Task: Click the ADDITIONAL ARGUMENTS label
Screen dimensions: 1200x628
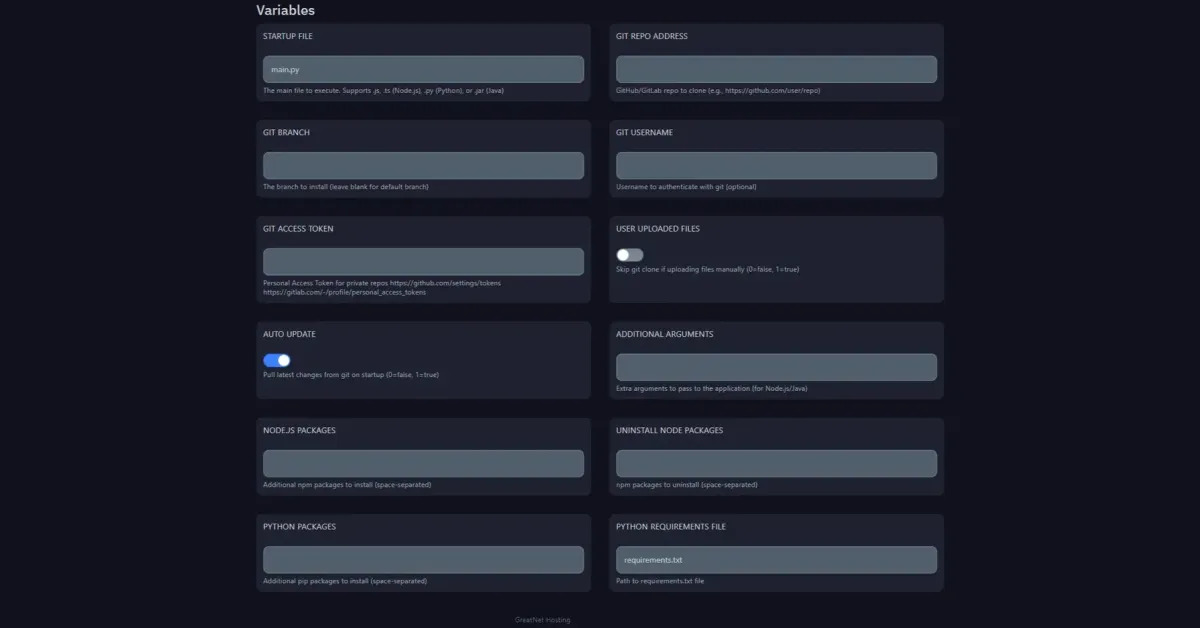Action: [665, 334]
